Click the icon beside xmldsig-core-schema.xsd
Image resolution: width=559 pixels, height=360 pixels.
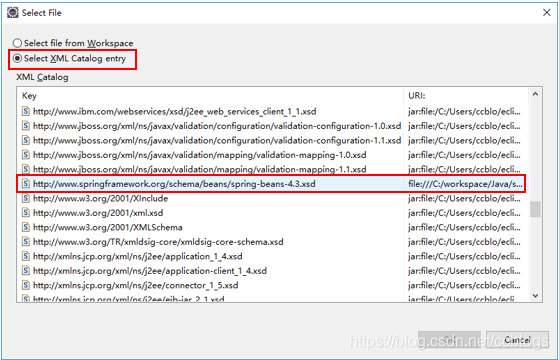26,242
